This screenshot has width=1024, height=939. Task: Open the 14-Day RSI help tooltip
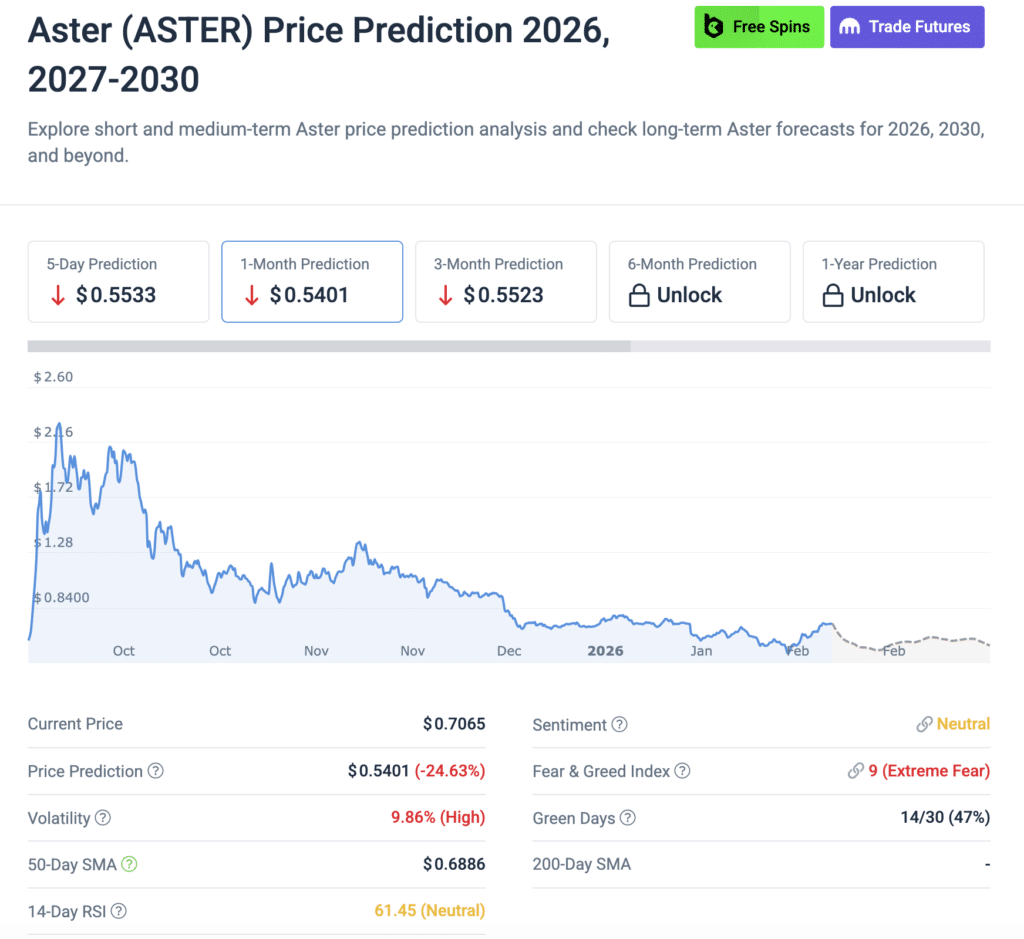(x=119, y=911)
